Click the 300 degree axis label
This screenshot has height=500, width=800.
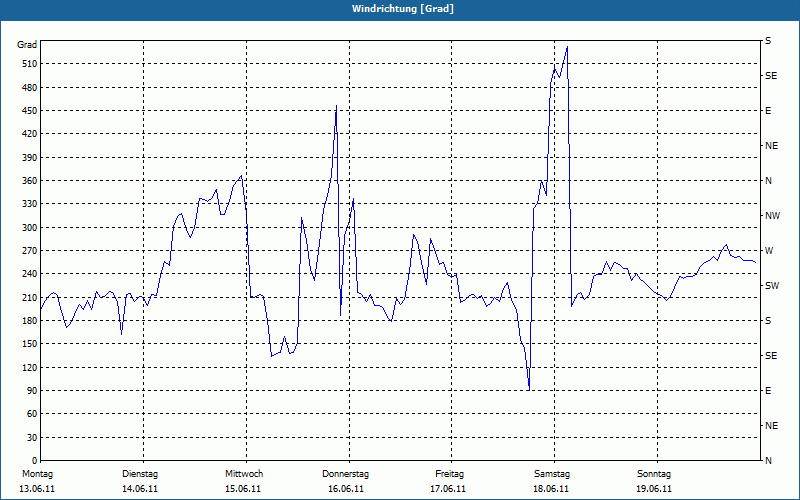click(x=29, y=227)
